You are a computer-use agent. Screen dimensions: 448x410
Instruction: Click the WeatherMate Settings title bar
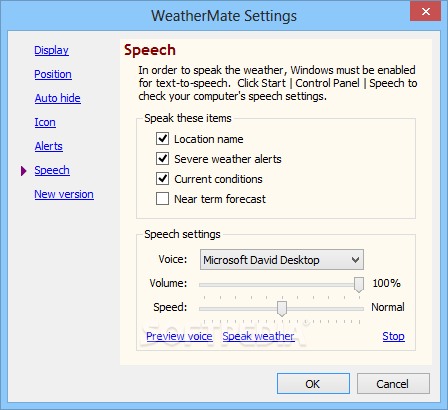(224, 16)
